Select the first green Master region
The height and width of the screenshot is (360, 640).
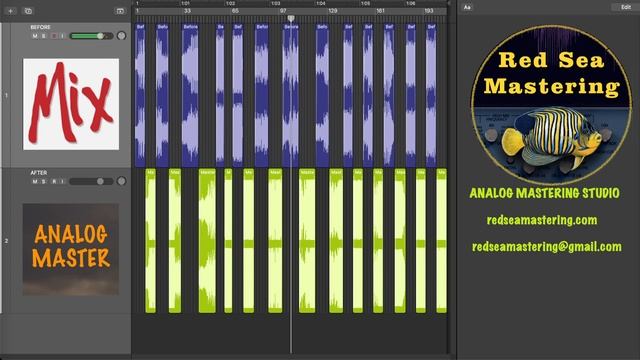(151, 241)
